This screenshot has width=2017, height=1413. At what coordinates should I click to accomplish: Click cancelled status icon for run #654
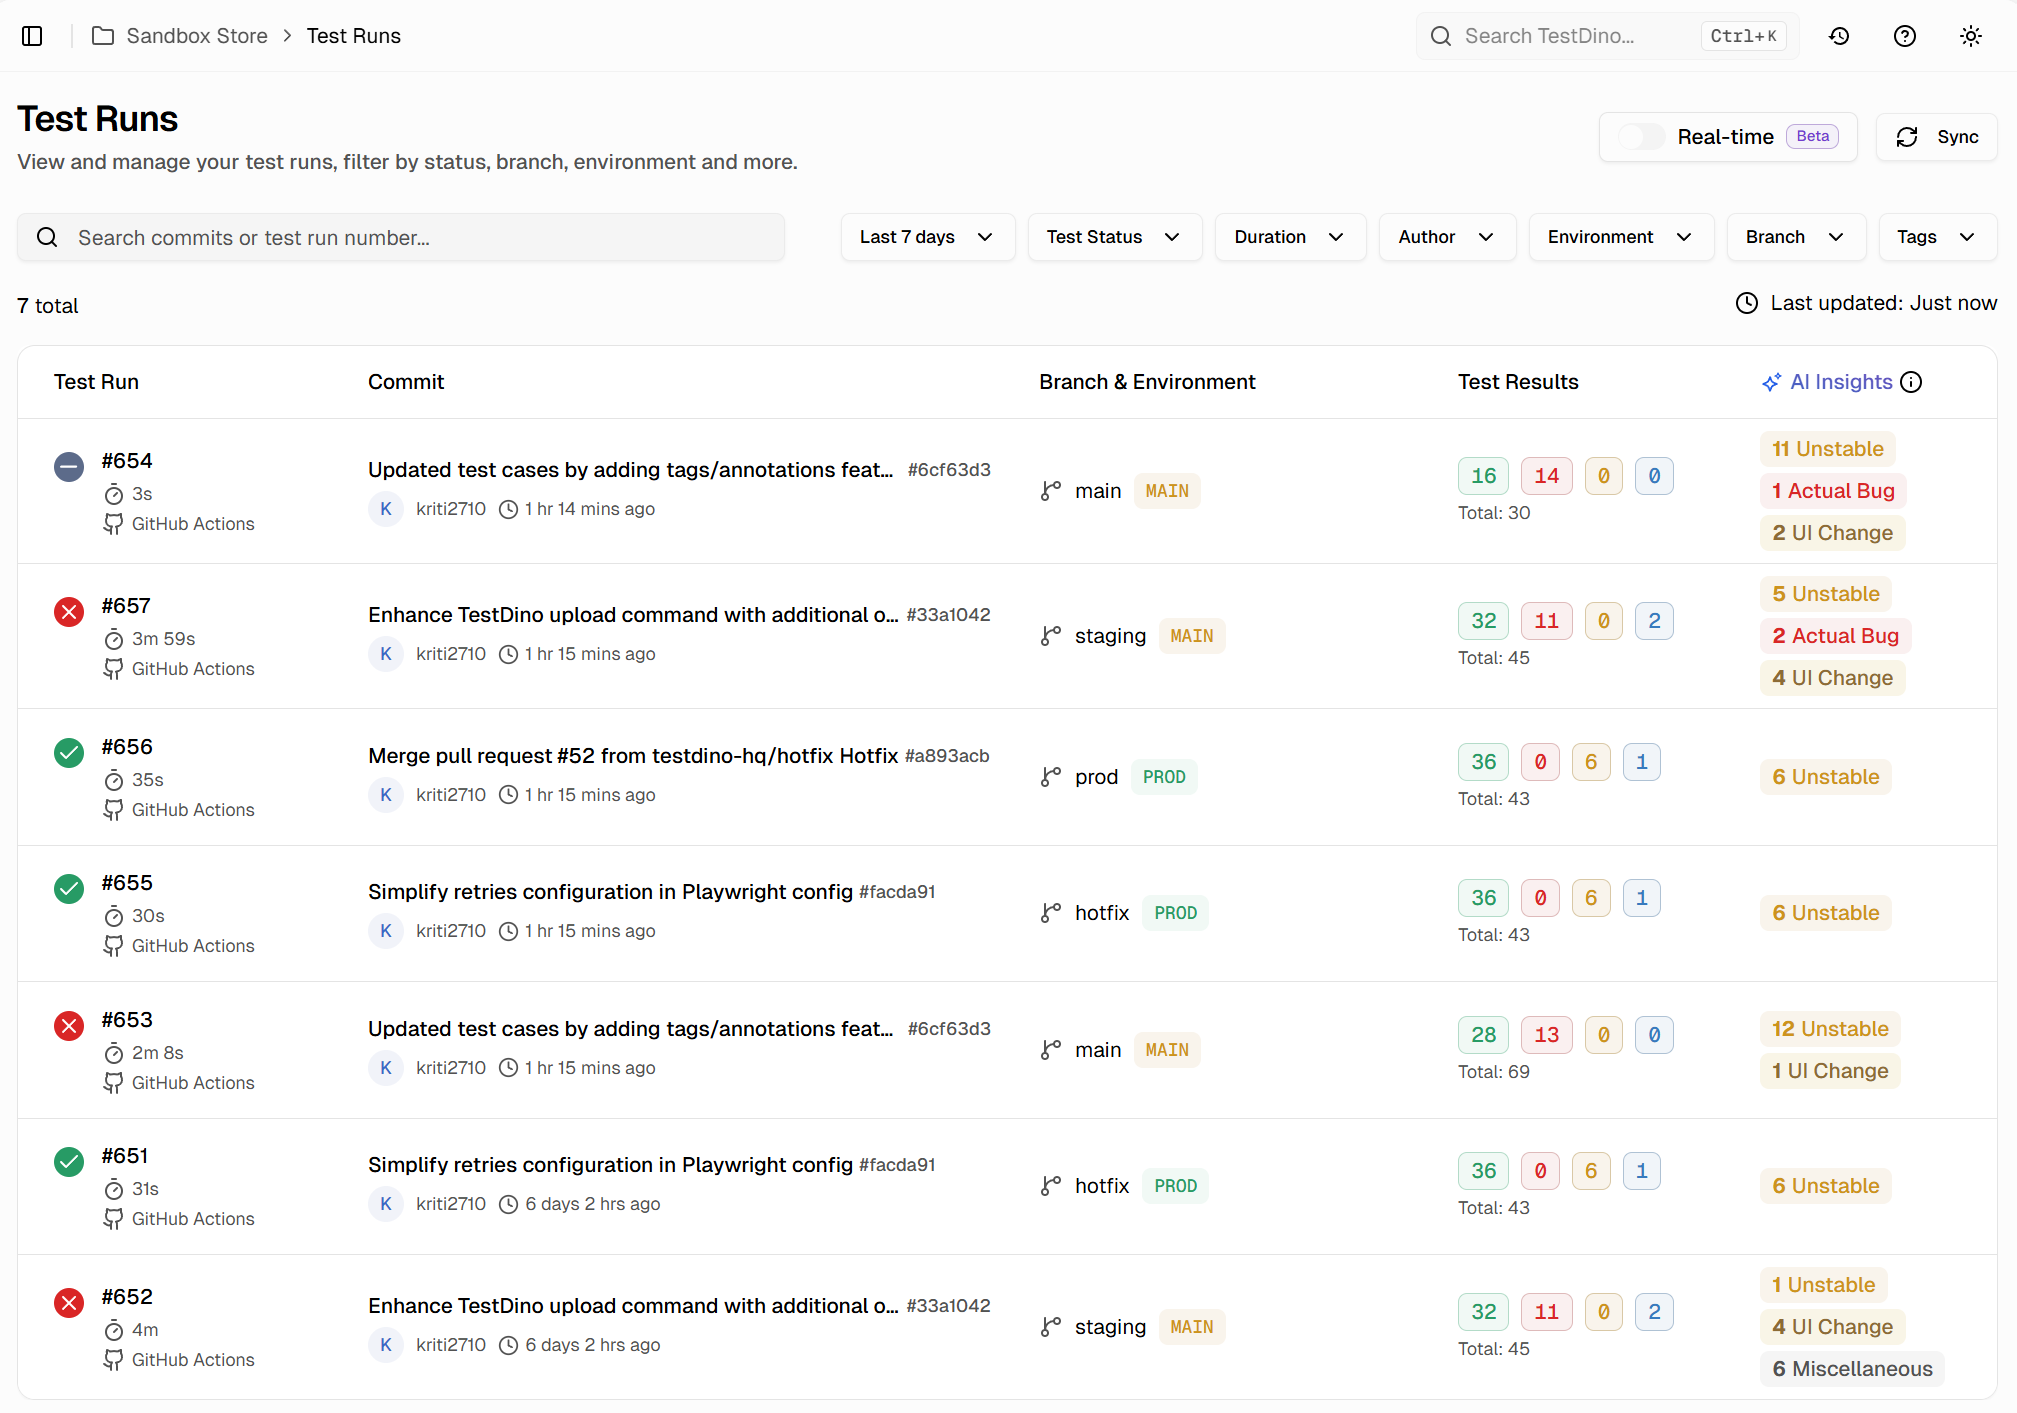(x=69, y=466)
